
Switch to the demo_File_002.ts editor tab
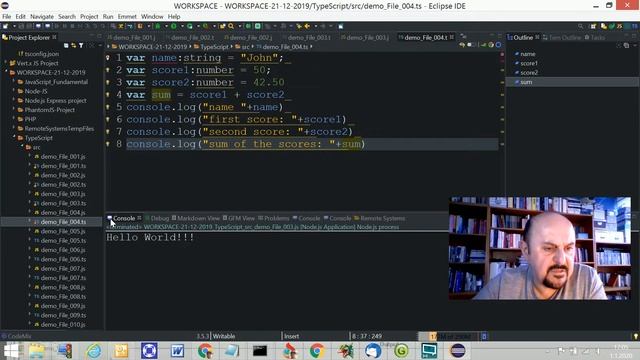tap(192, 37)
